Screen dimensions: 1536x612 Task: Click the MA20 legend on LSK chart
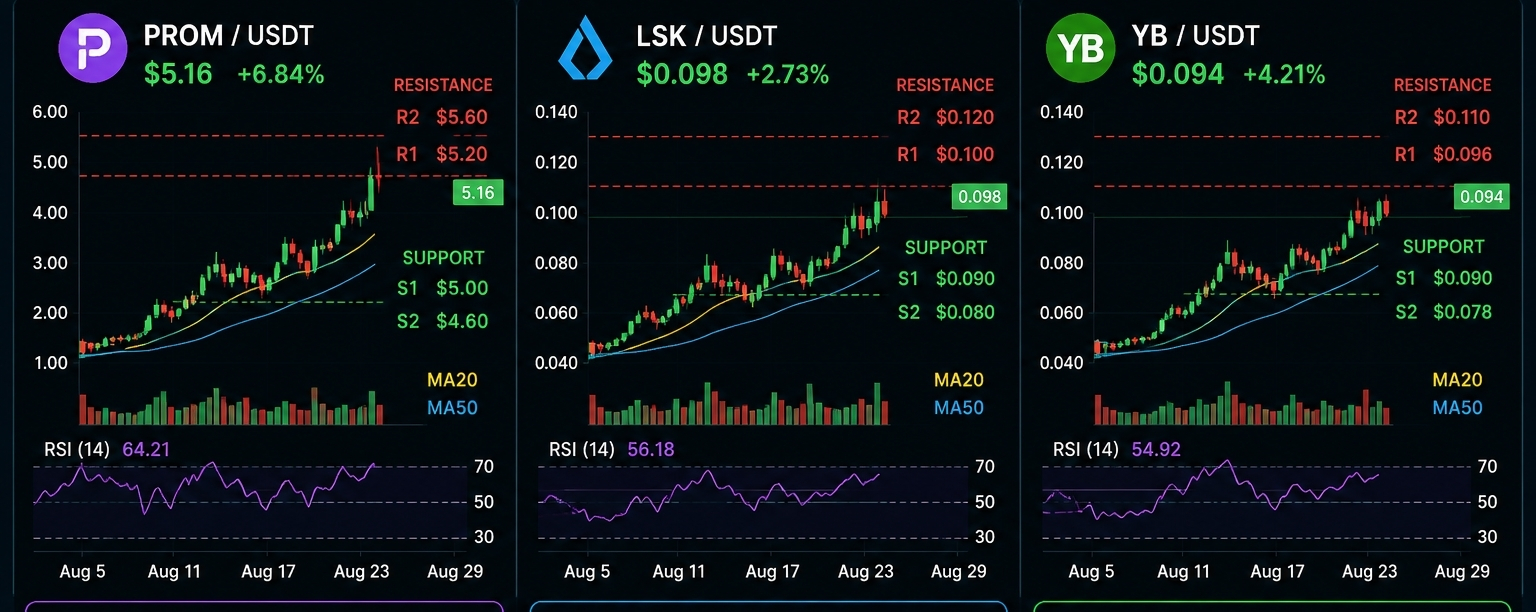[x=959, y=380]
